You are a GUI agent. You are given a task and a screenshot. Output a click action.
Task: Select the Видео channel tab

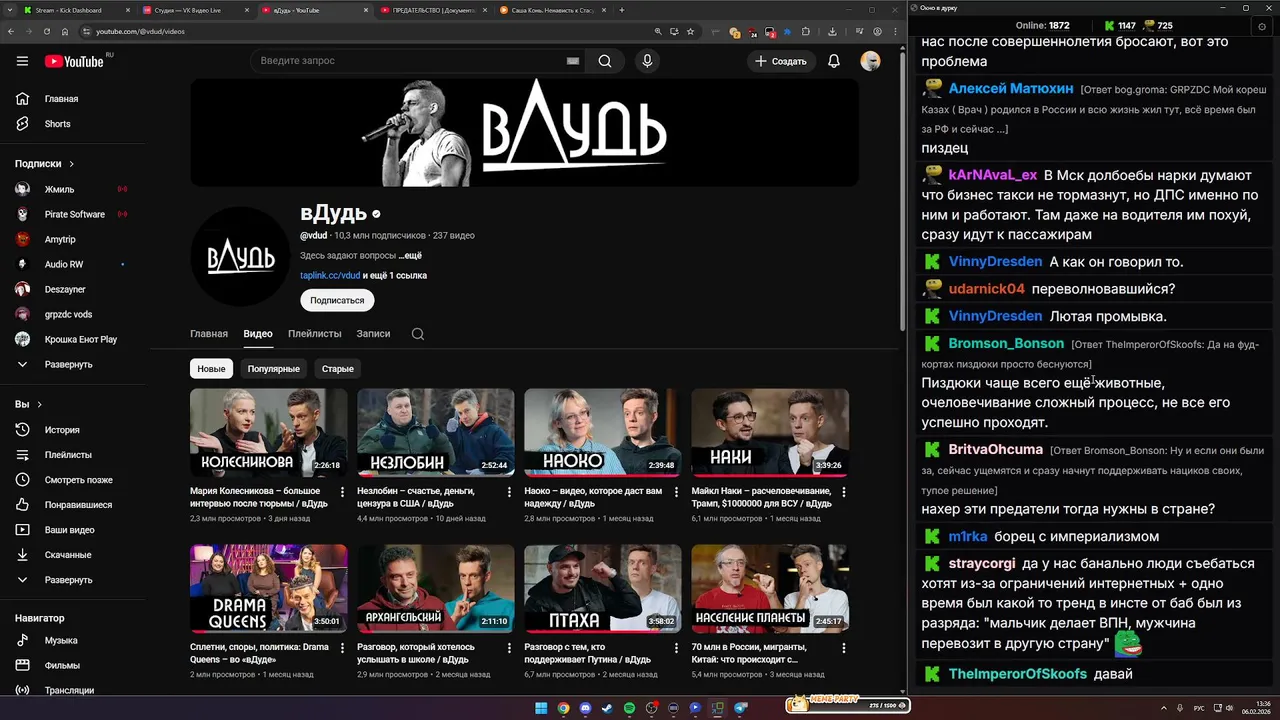pos(258,334)
